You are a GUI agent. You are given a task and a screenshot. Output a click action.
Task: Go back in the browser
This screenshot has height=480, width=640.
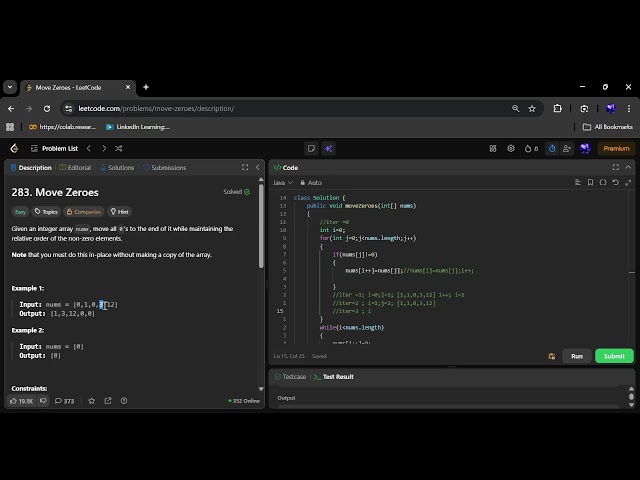[x=11, y=109]
